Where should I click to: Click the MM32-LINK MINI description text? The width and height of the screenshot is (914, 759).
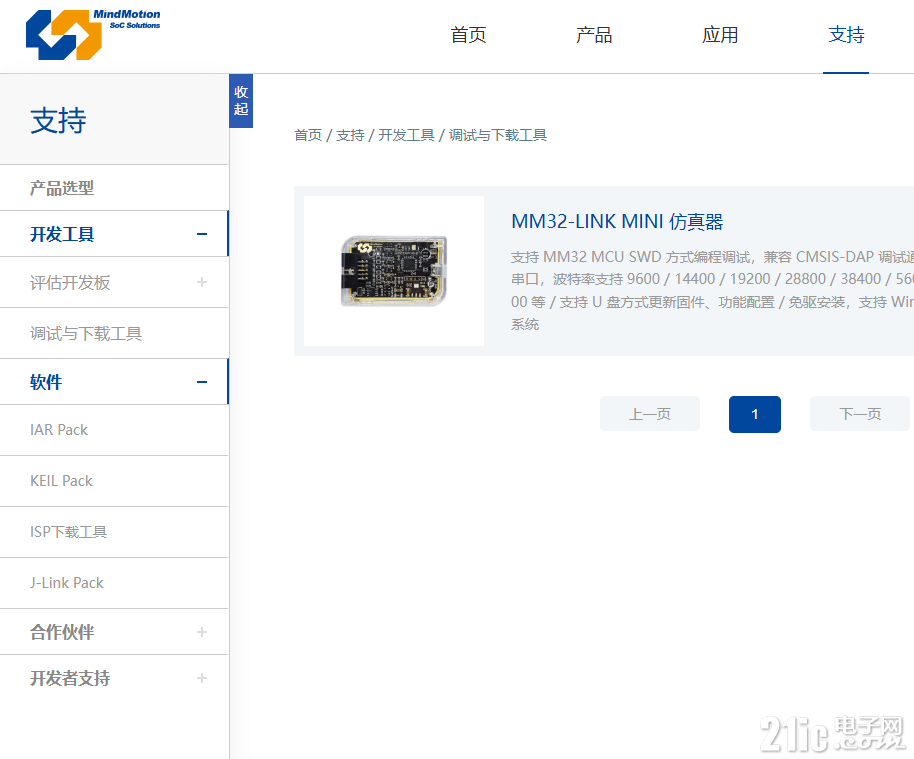pyautogui.click(x=712, y=290)
